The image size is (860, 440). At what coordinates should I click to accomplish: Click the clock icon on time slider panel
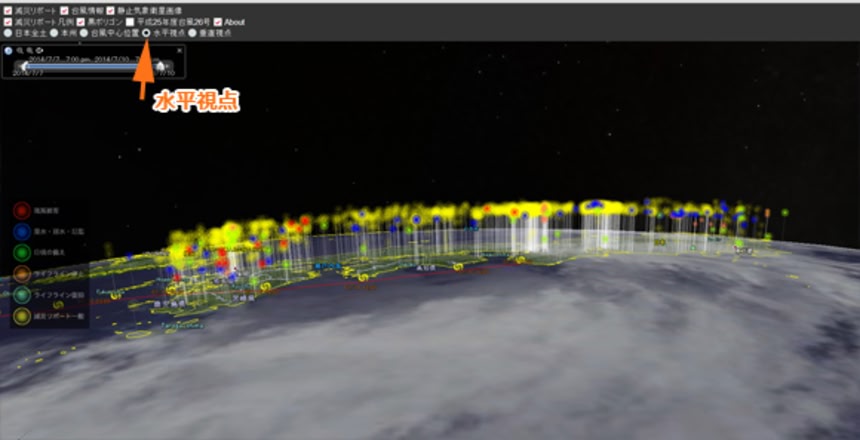coord(9,50)
